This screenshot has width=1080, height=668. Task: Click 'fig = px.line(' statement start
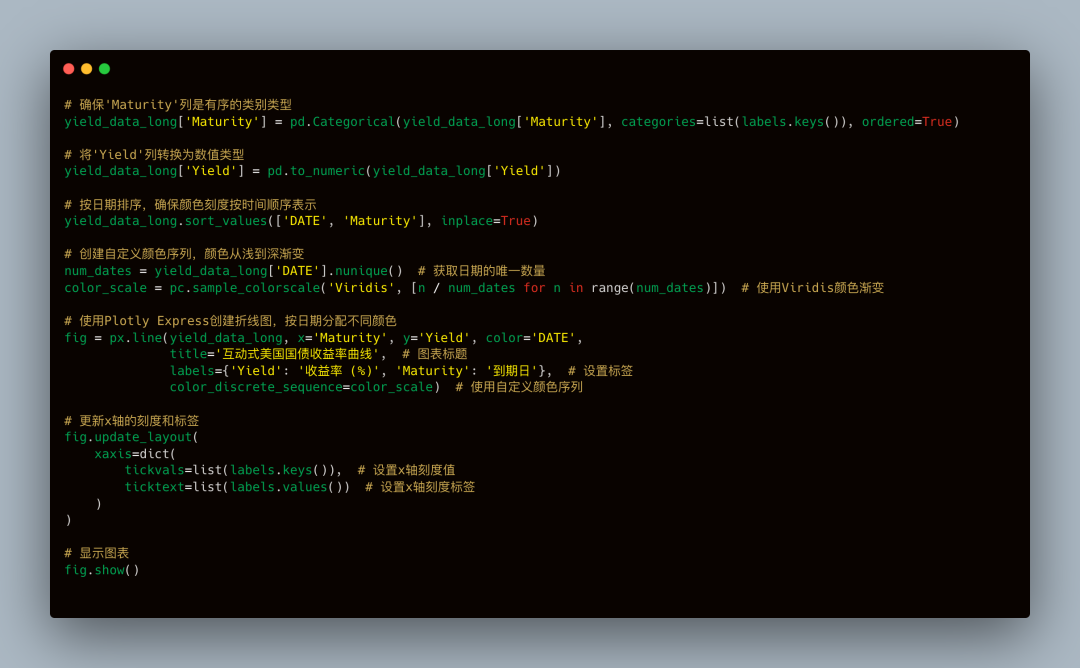click(116, 338)
